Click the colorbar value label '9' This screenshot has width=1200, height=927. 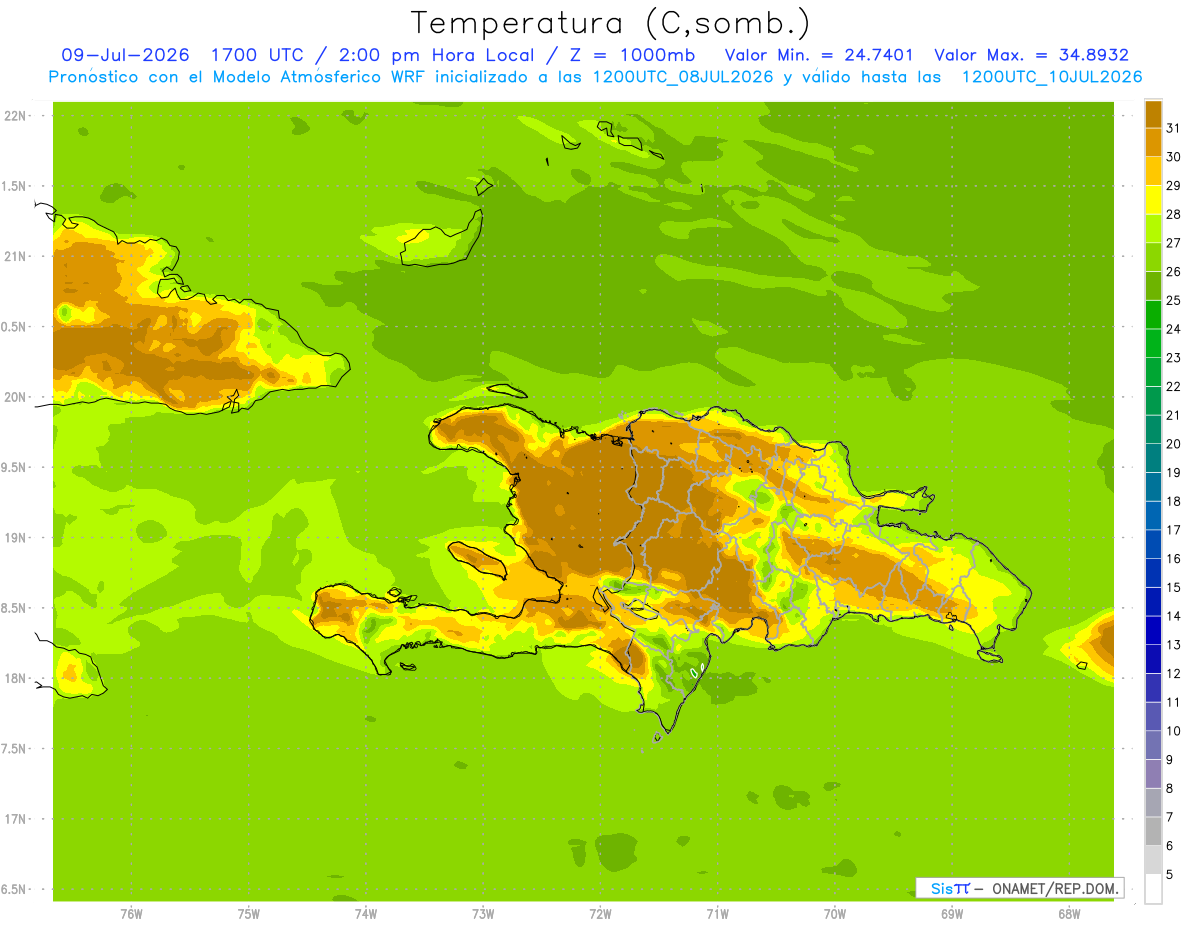[1170, 760]
